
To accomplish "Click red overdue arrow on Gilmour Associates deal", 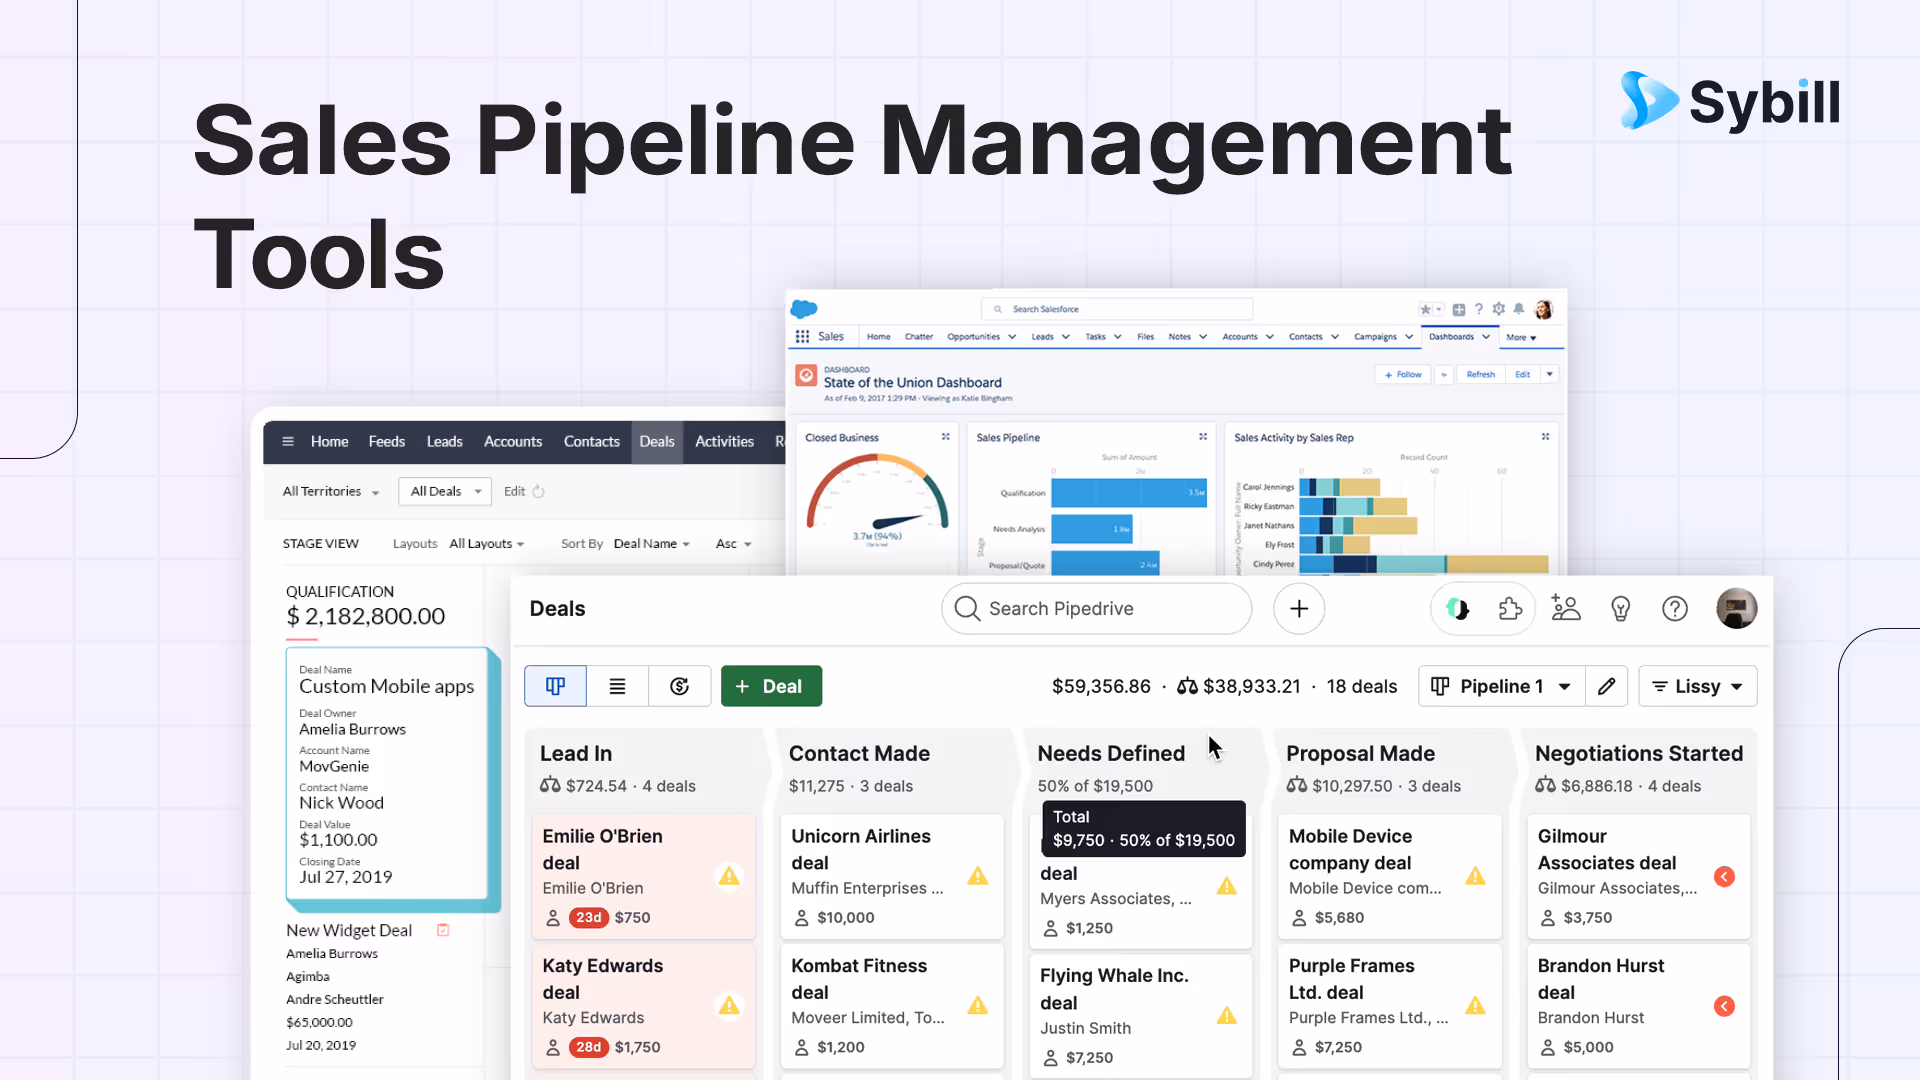I will (1724, 877).
